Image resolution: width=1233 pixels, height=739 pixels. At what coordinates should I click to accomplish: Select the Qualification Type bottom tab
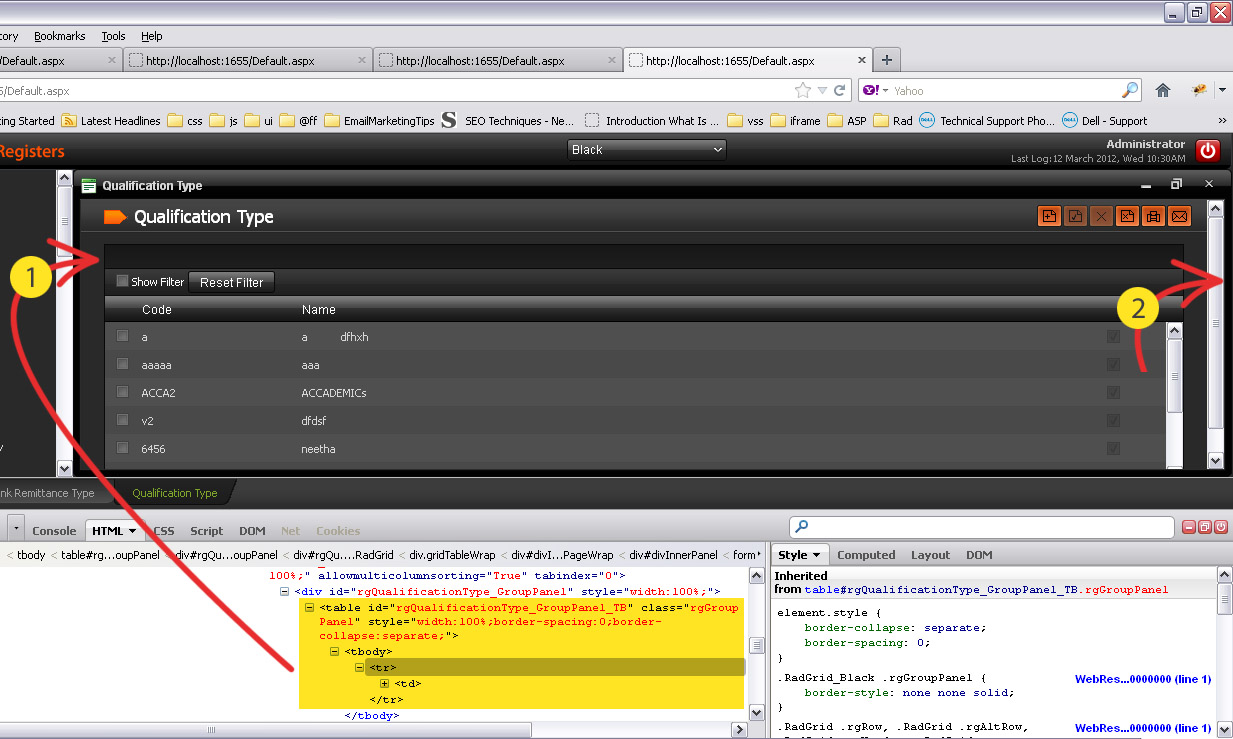(174, 493)
